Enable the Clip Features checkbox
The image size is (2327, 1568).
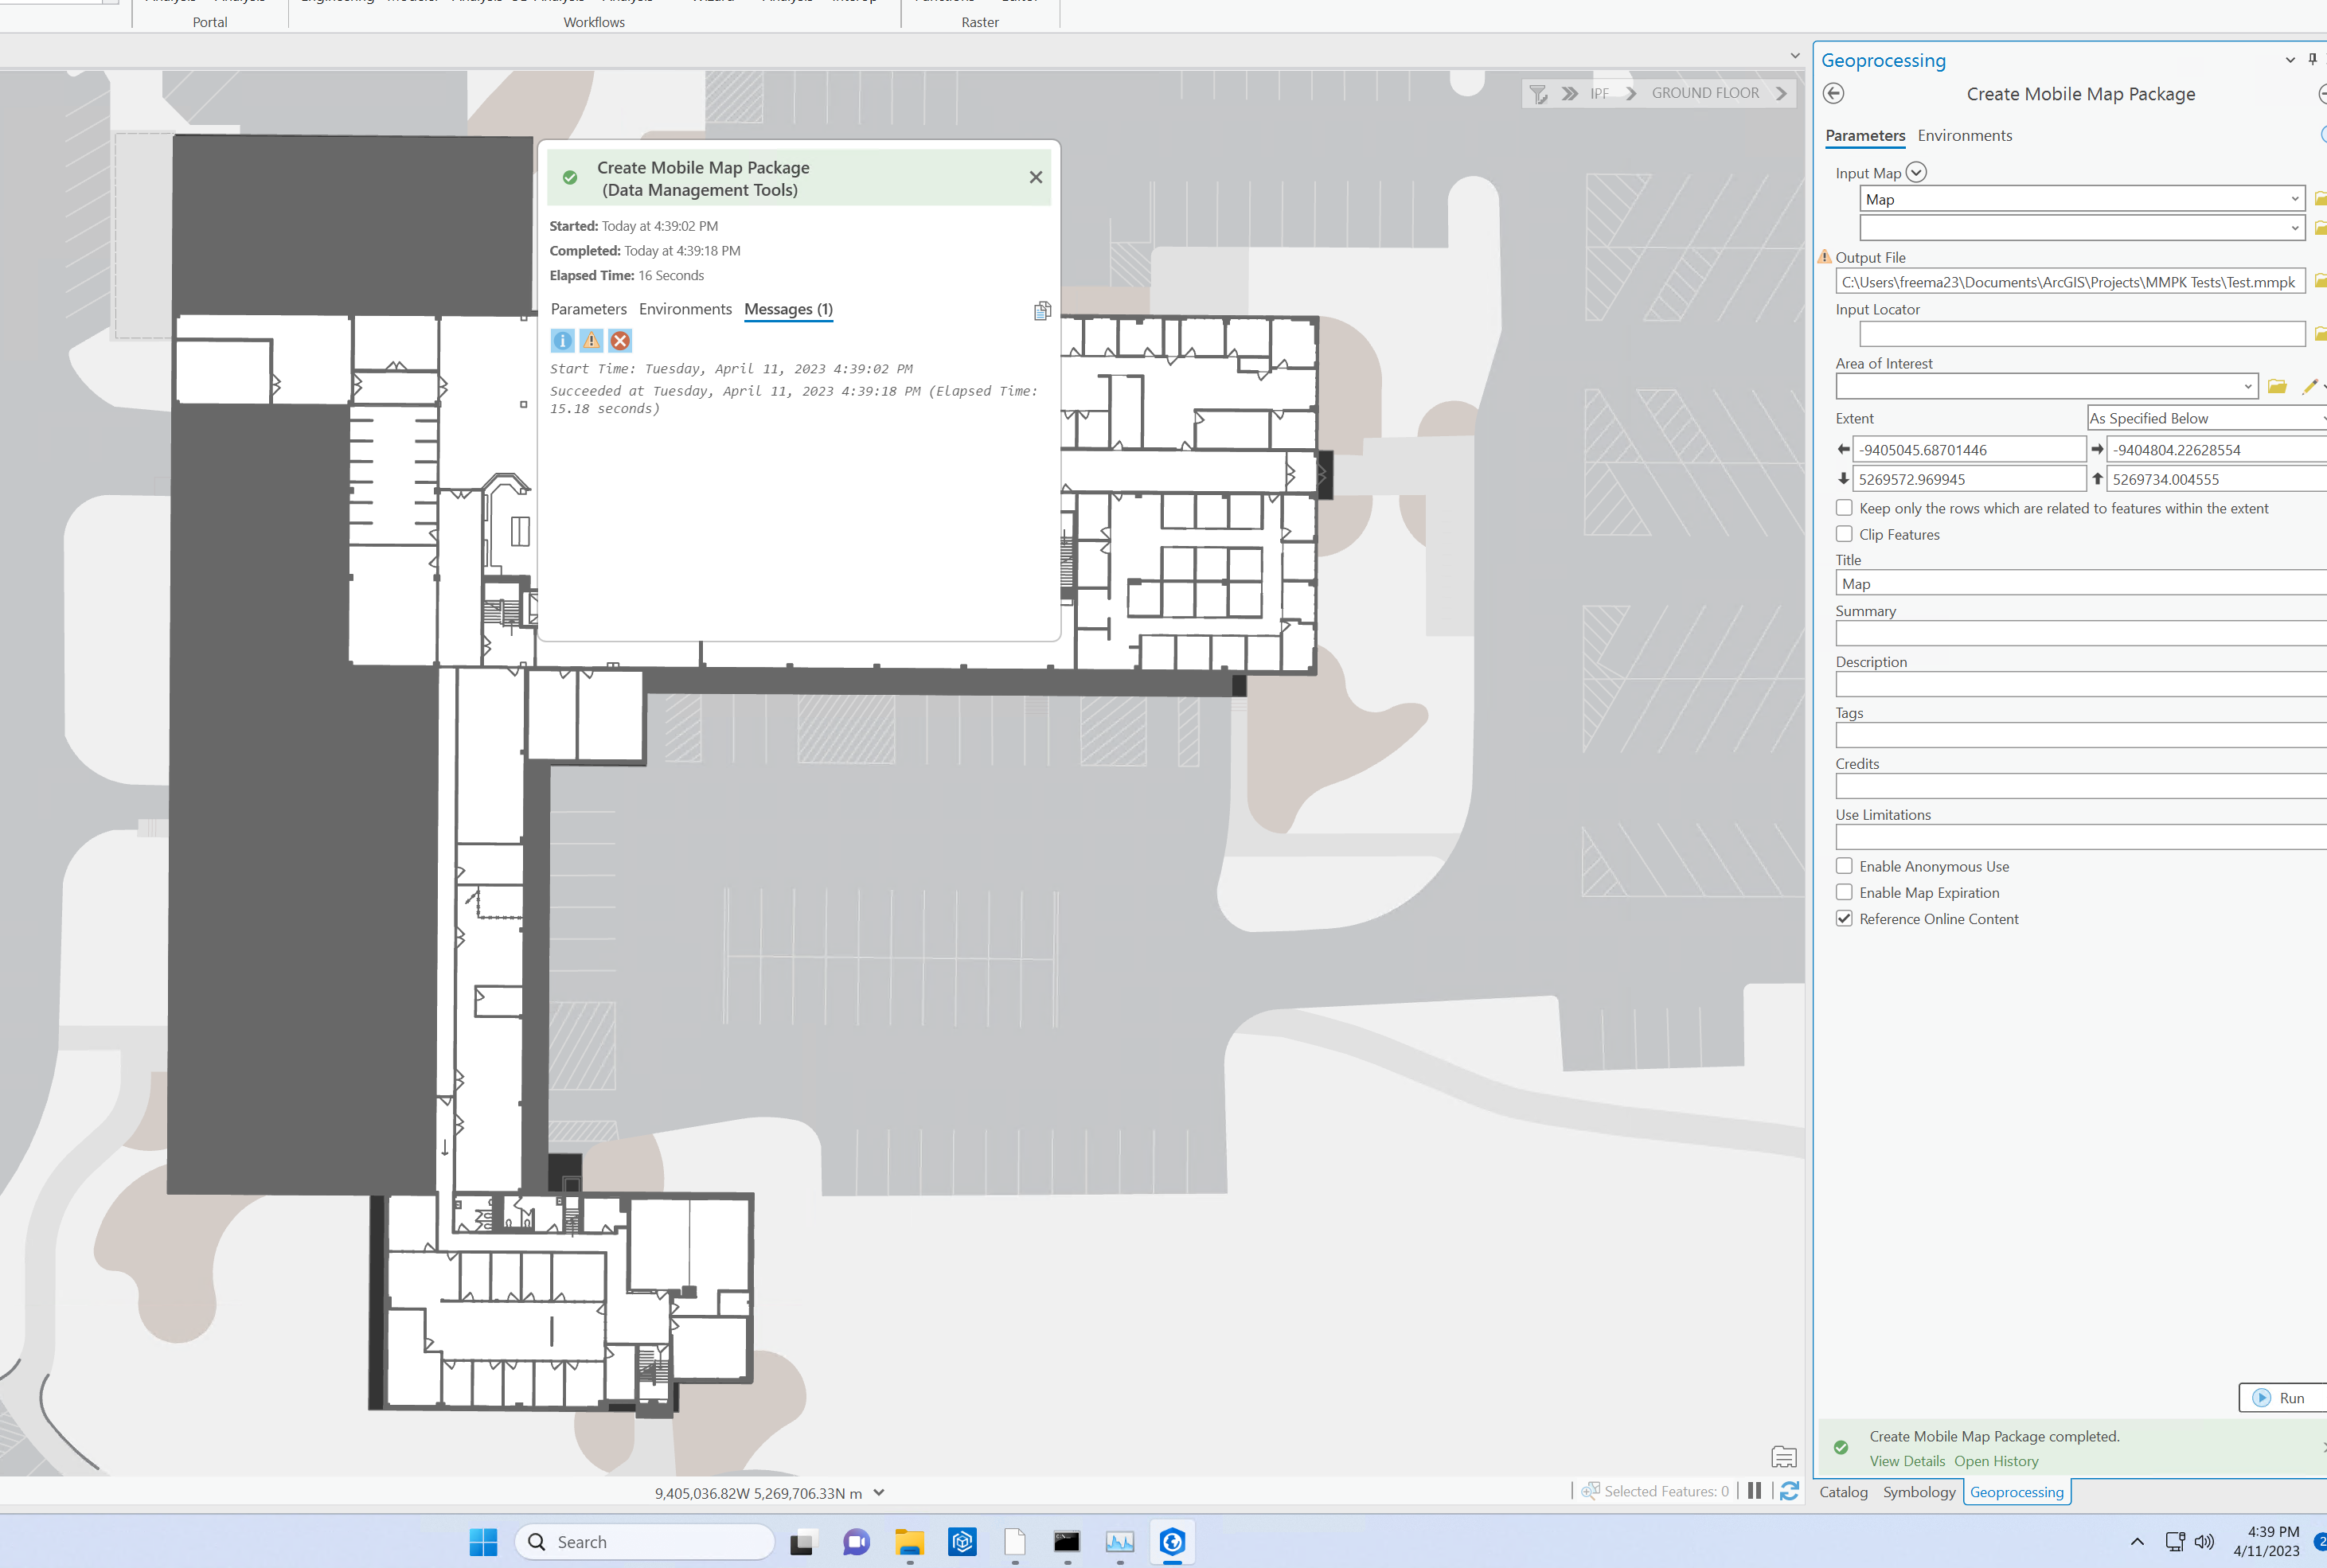pyautogui.click(x=1844, y=534)
